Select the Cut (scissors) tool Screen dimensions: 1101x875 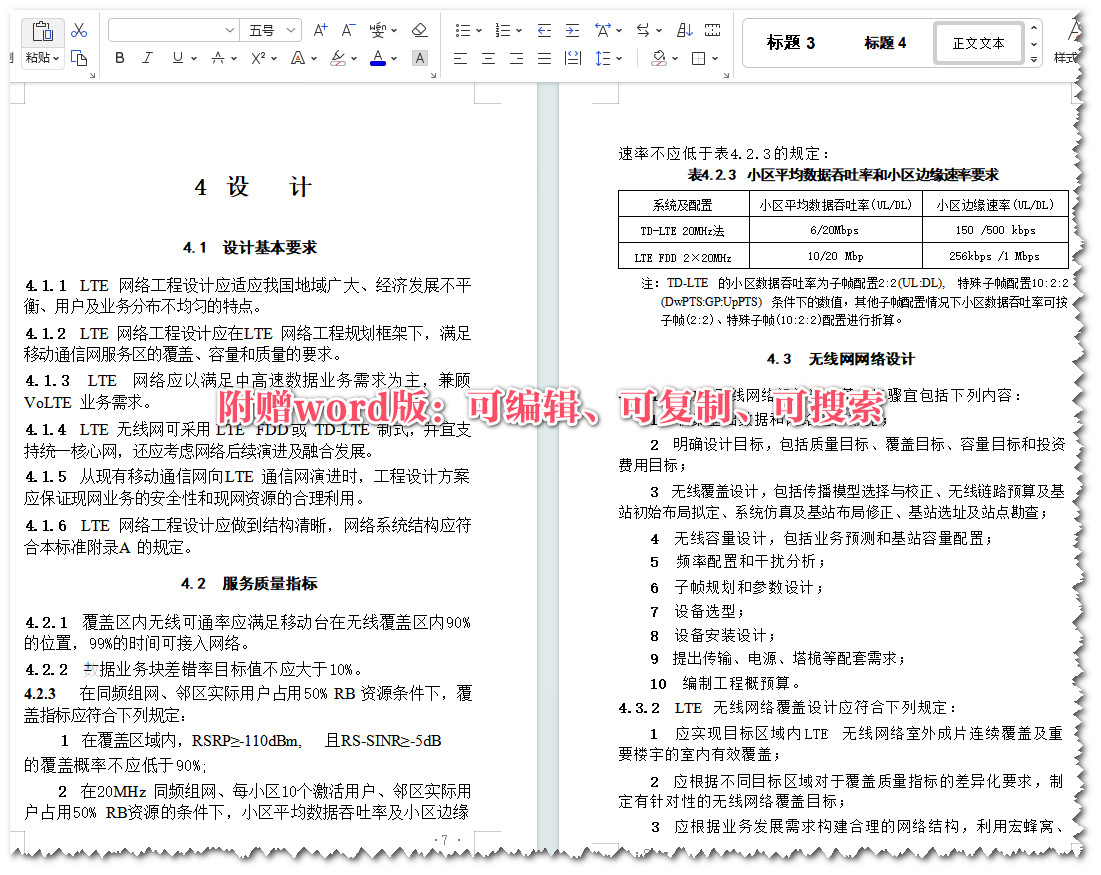[80, 30]
